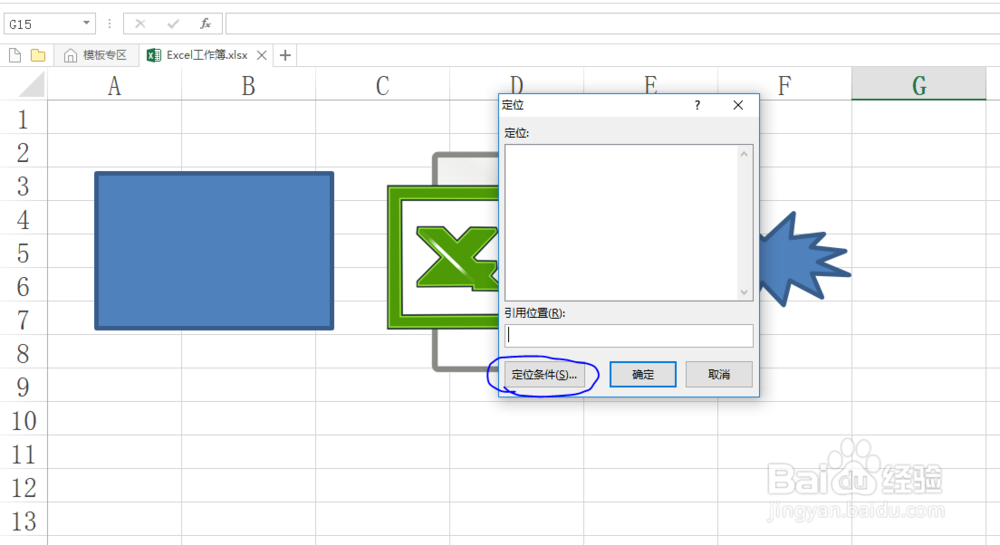Click the 引用位置 reference input field
This screenshot has height=545, width=1000.
pyautogui.click(x=629, y=336)
